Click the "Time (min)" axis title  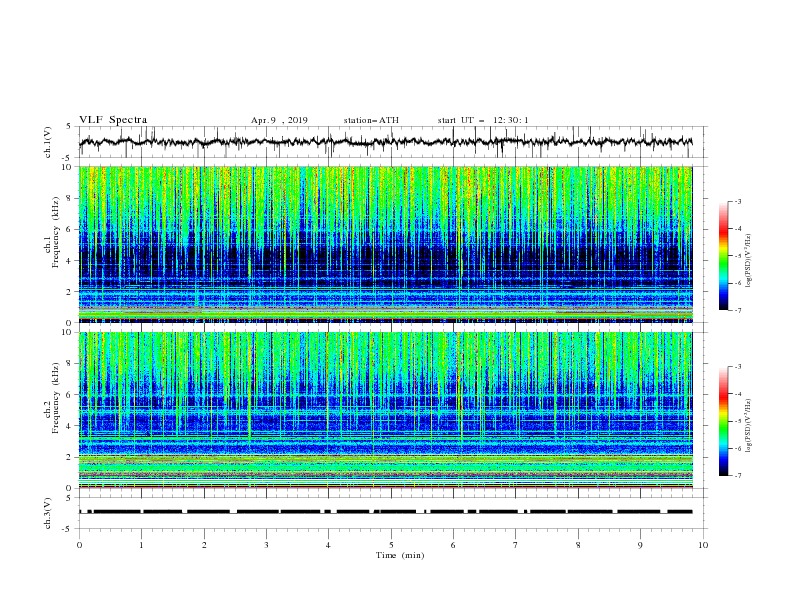pos(400,555)
